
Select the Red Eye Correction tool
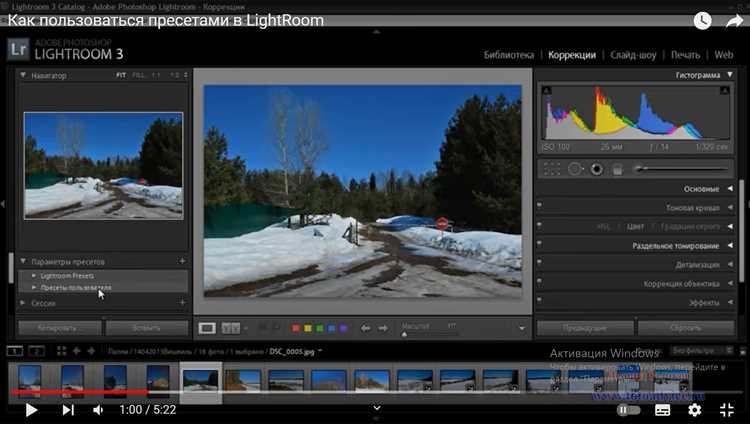click(596, 169)
